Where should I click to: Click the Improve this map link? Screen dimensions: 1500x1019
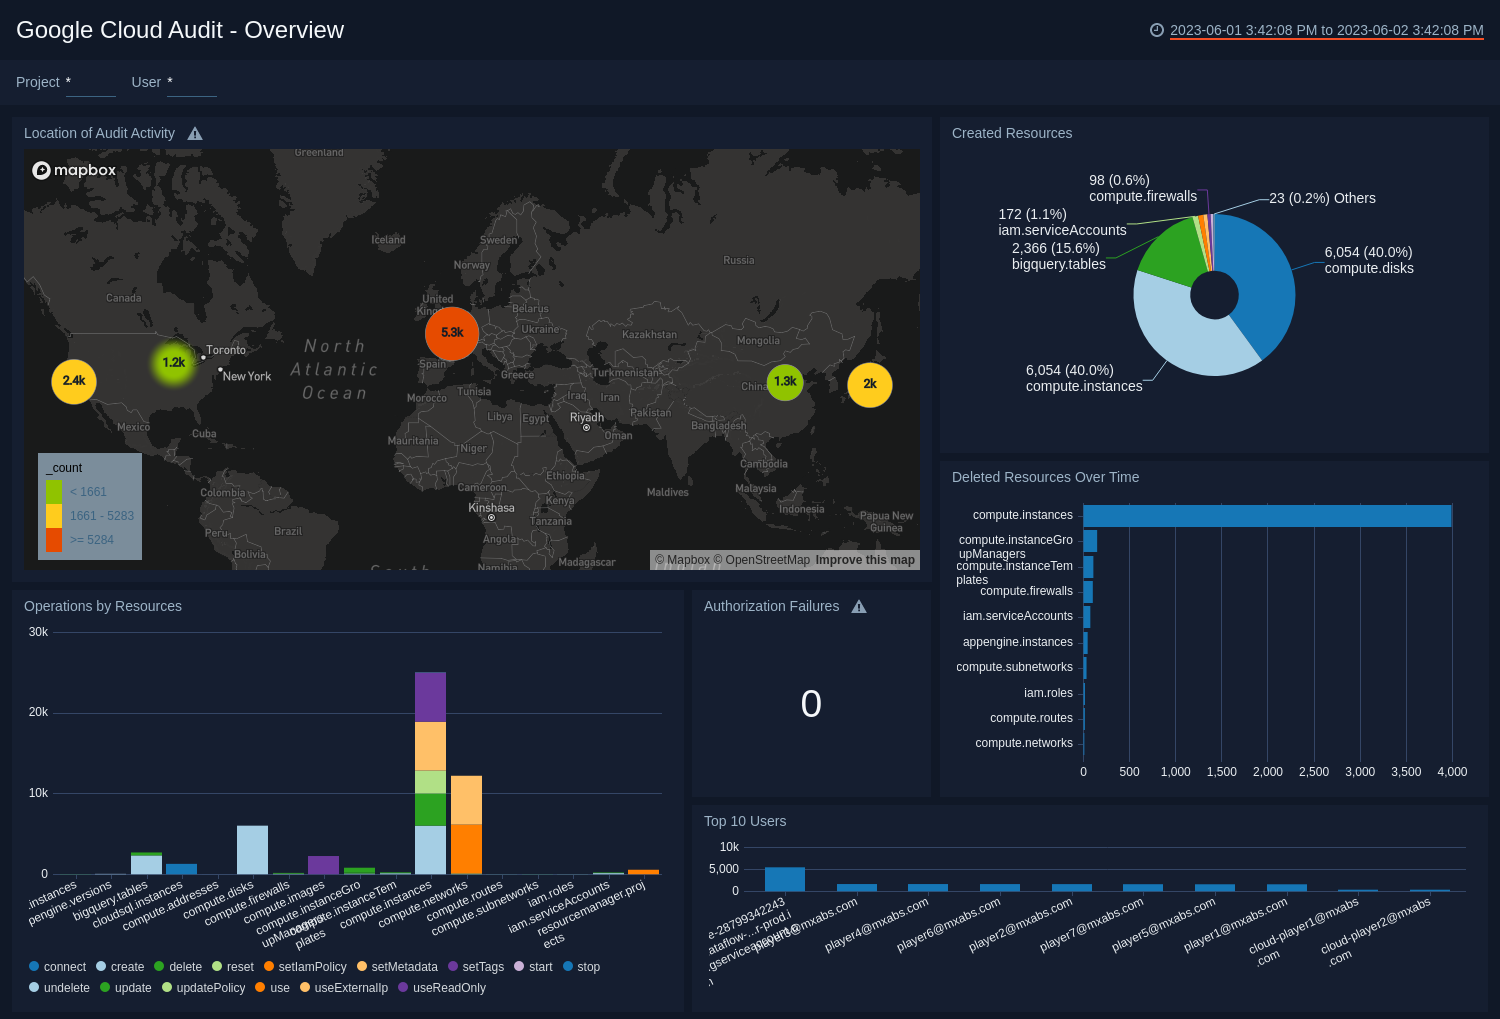click(x=864, y=560)
